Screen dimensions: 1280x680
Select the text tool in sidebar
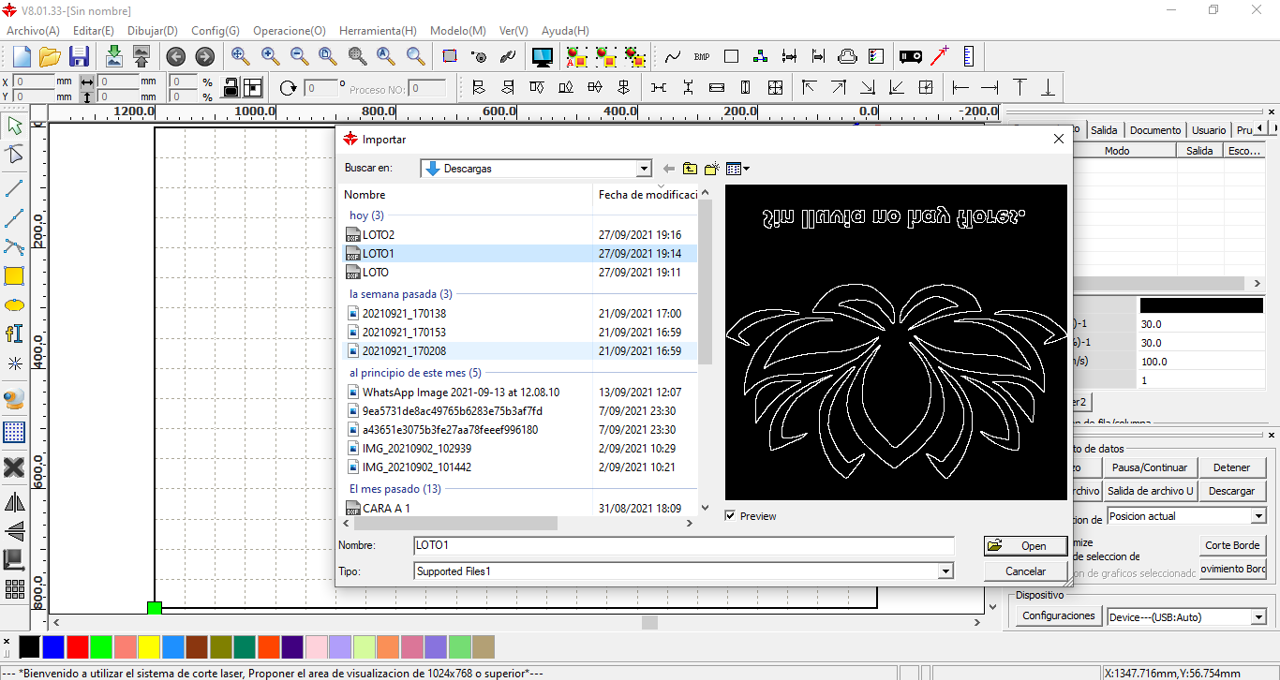click(x=14, y=334)
